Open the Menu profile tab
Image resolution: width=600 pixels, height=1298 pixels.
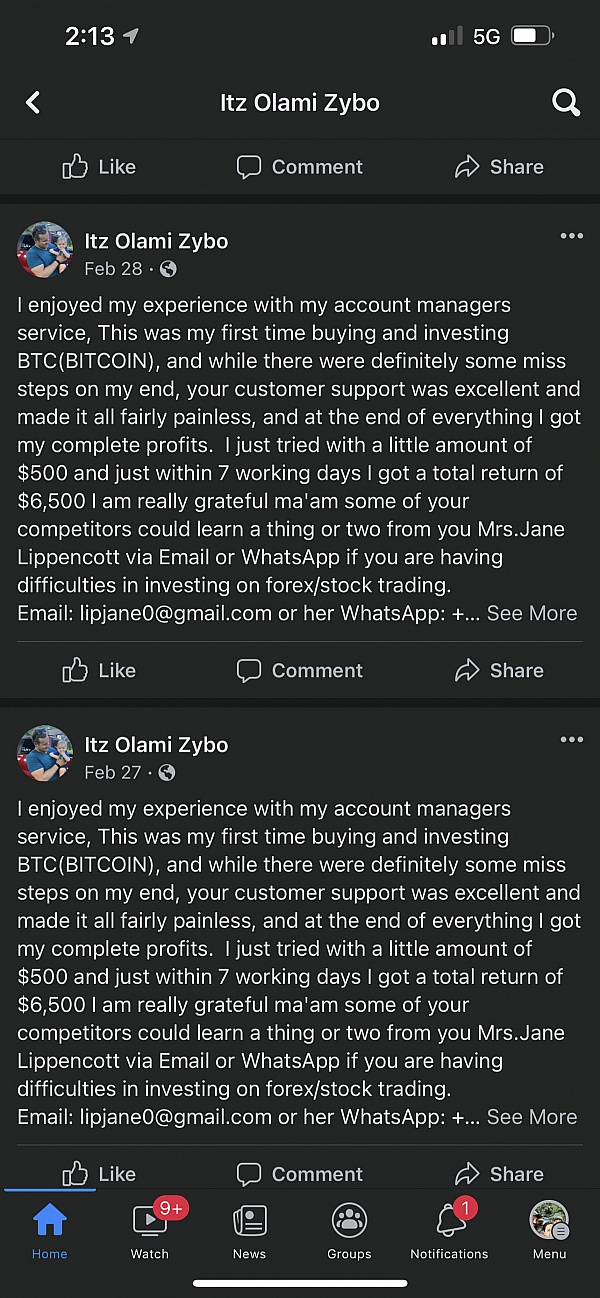[x=549, y=1231]
